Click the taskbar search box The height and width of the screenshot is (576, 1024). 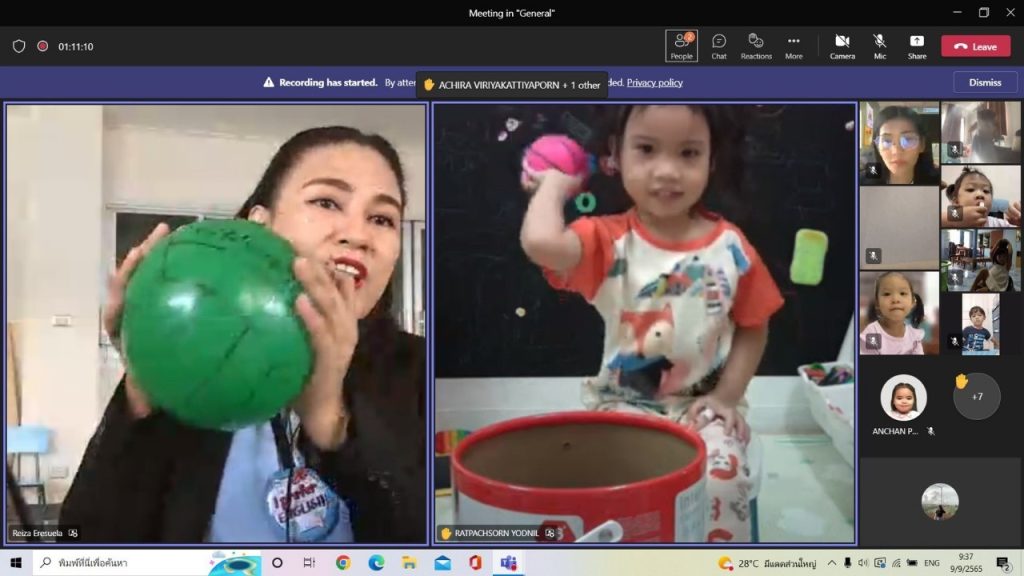point(147,562)
